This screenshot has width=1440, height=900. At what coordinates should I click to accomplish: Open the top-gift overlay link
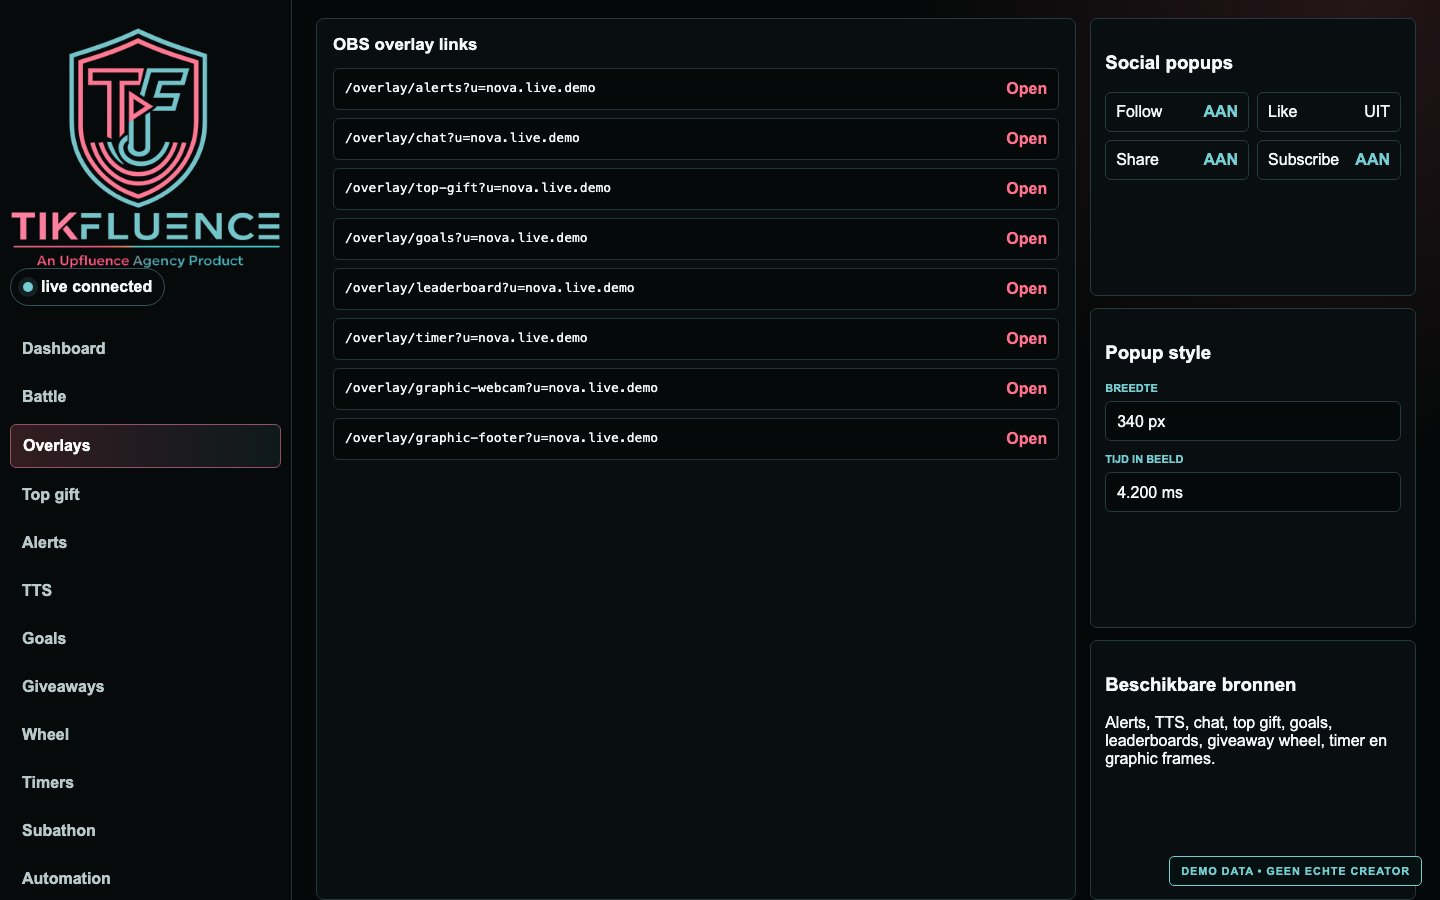pos(1026,189)
